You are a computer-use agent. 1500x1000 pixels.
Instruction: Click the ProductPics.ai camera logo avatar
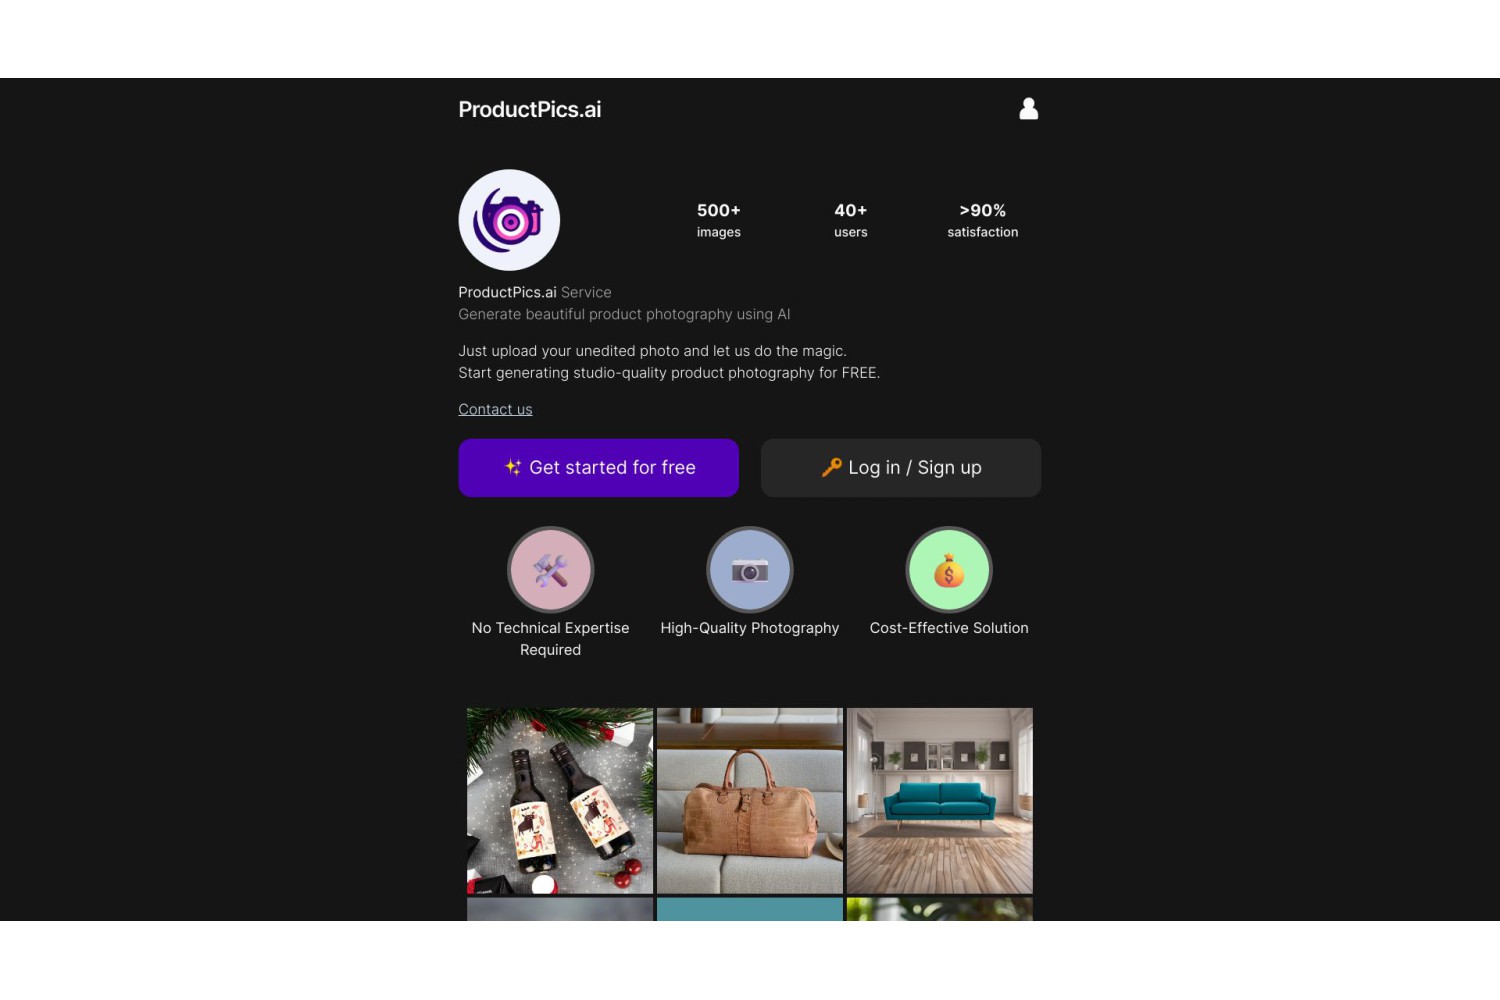(509, 220)
